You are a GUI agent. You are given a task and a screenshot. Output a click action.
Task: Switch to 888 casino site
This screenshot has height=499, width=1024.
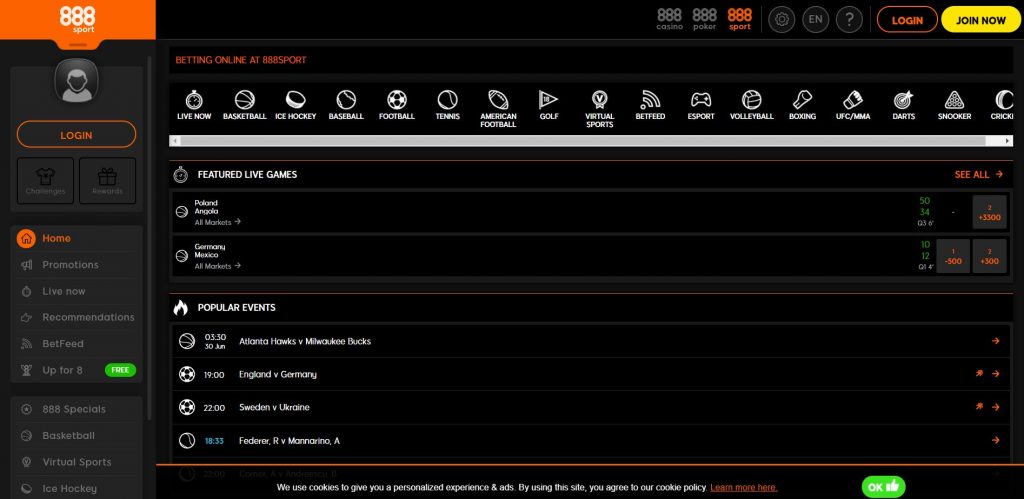tap(669, 20)
